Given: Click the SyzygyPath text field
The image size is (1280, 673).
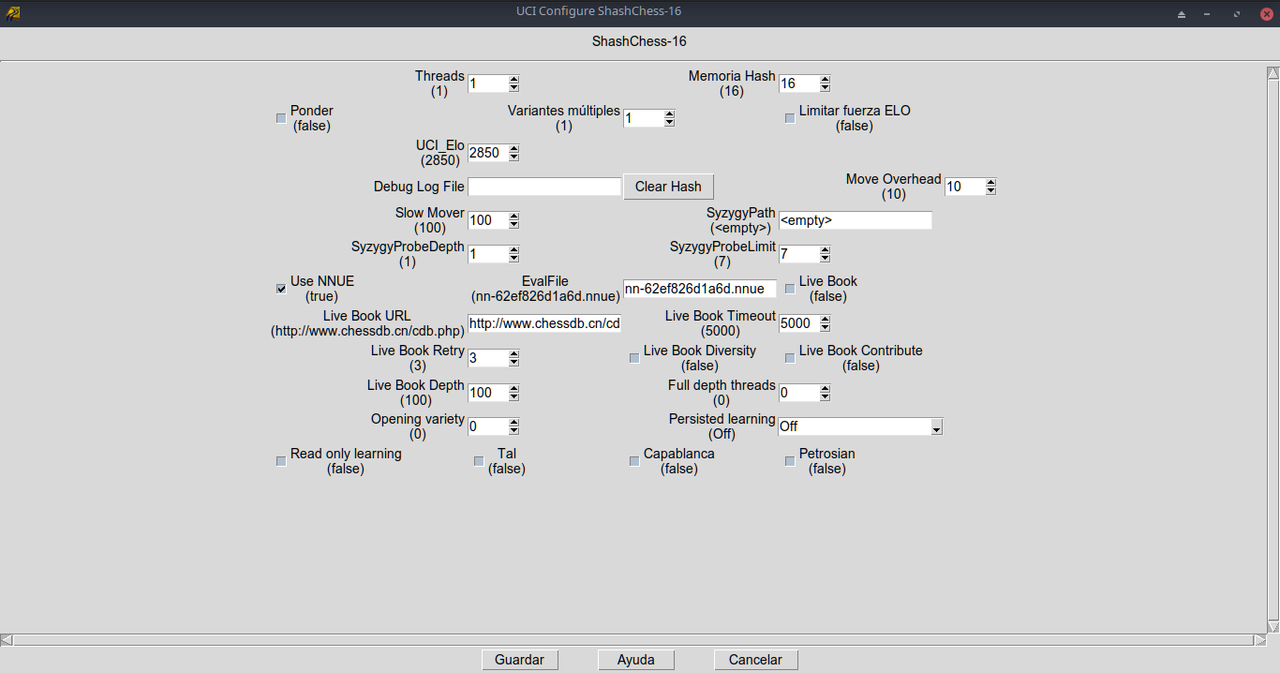Looking at the screenshot, I should pos(855,220).
